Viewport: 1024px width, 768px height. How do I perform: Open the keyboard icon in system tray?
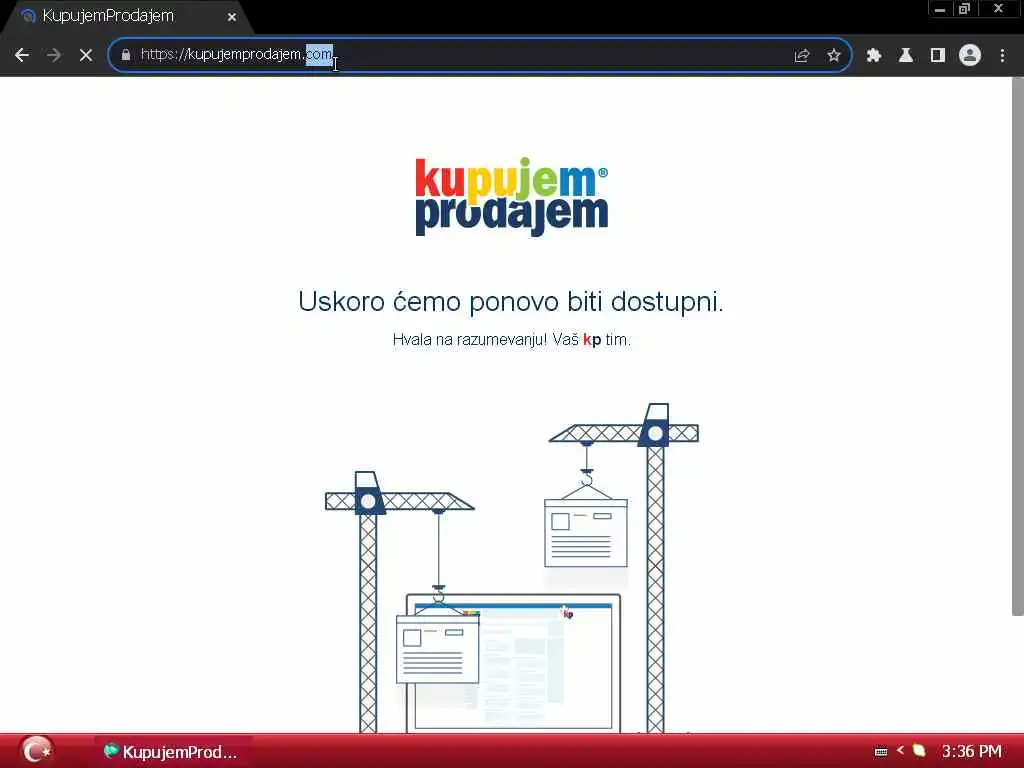(881, 752)
